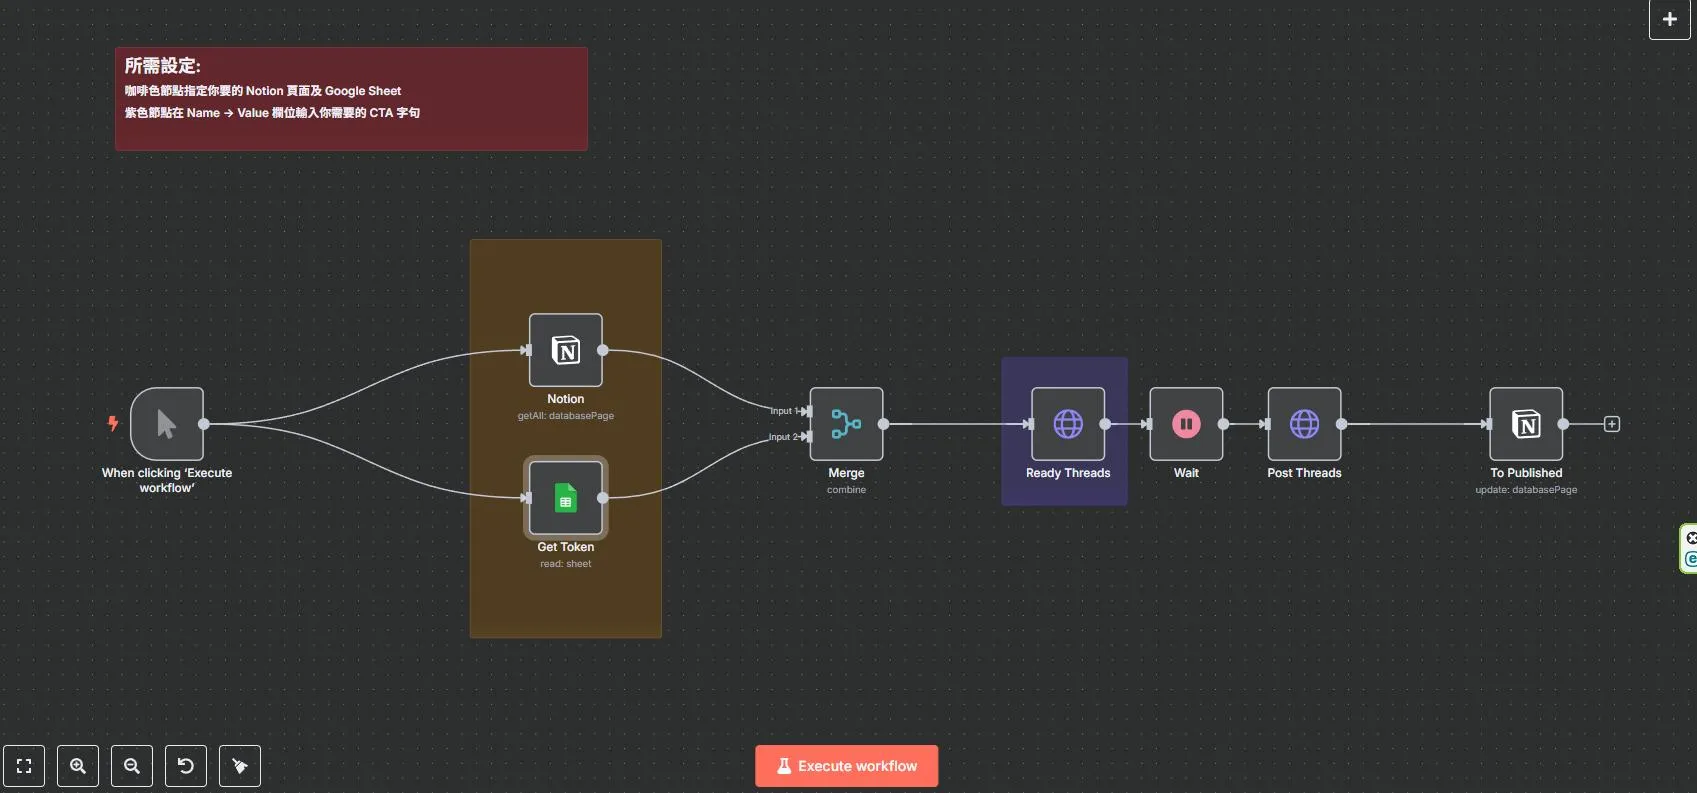Click the Notion node output handle
The height and width of the screenshot is (793, 1697).
tap(603, 350)
